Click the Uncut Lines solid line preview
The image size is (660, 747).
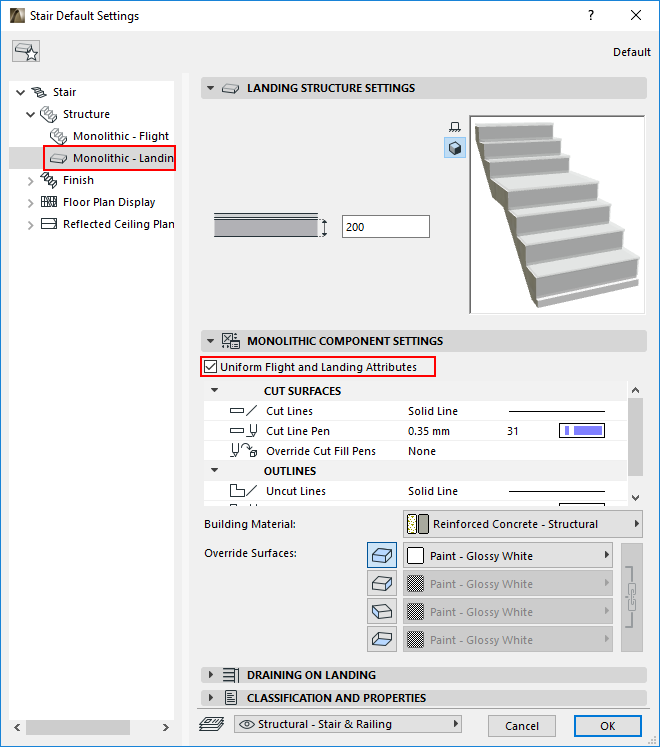pyautogui.click(x=557, y=491)
